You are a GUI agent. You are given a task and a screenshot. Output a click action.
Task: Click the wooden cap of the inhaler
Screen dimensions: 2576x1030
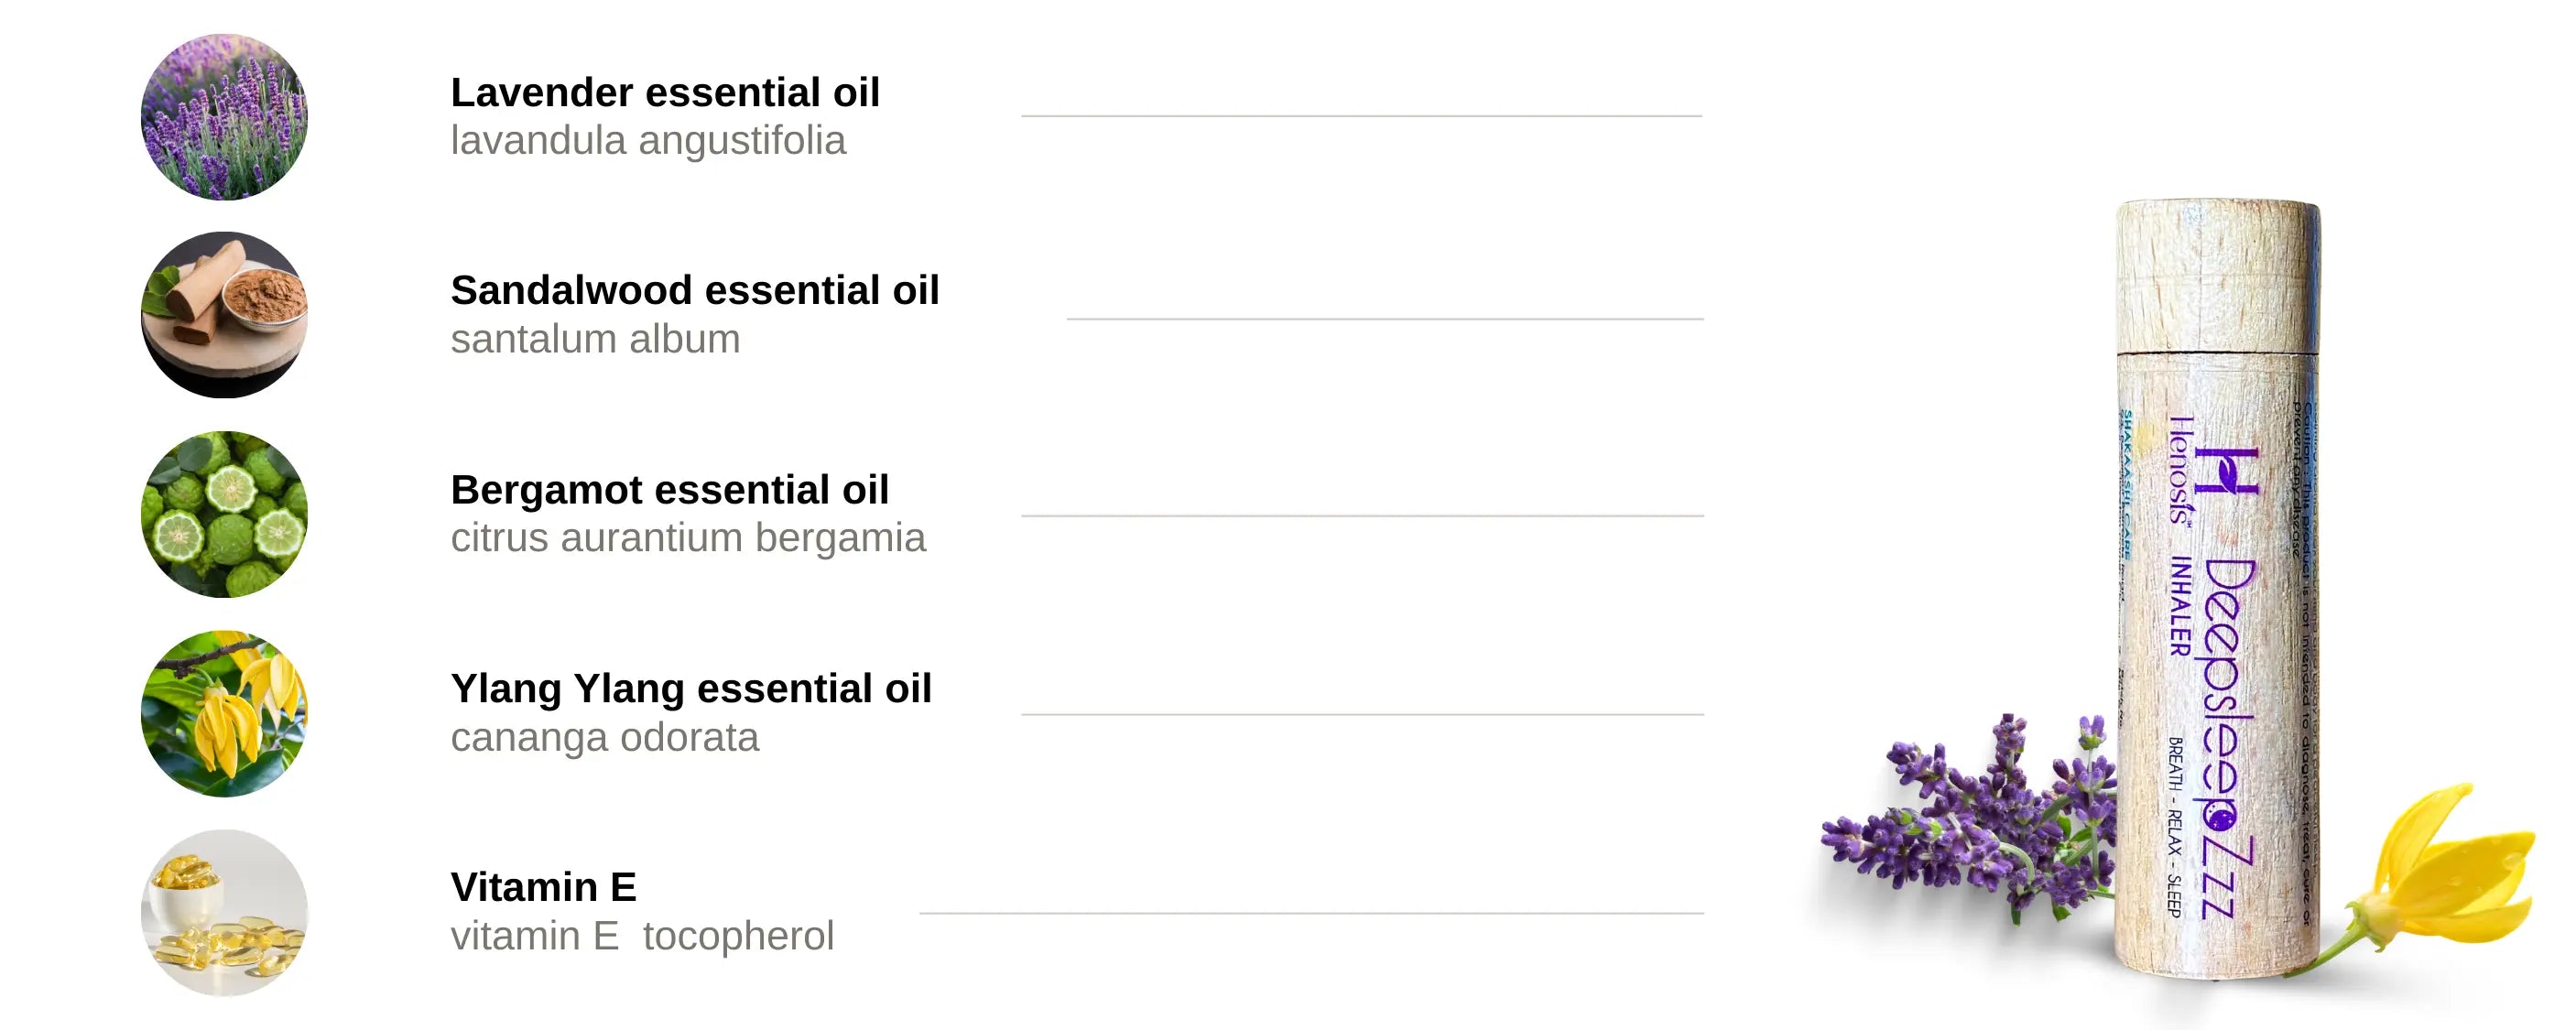coord(2217,275)
